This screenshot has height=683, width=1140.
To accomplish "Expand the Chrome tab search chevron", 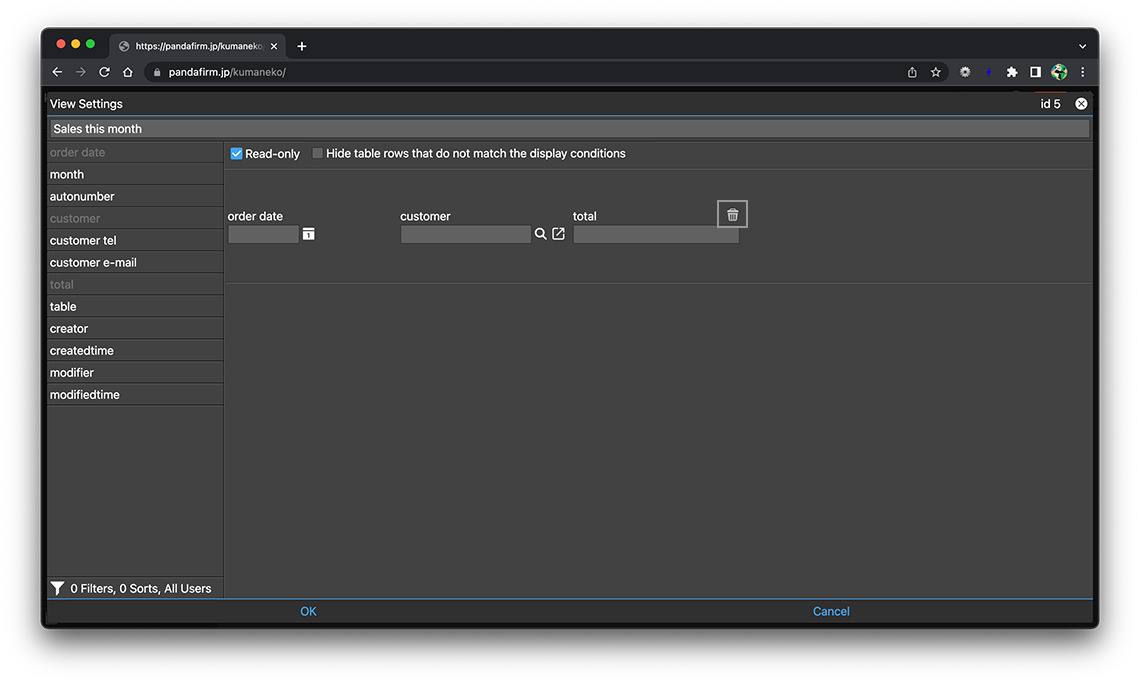I will 1082,46.
